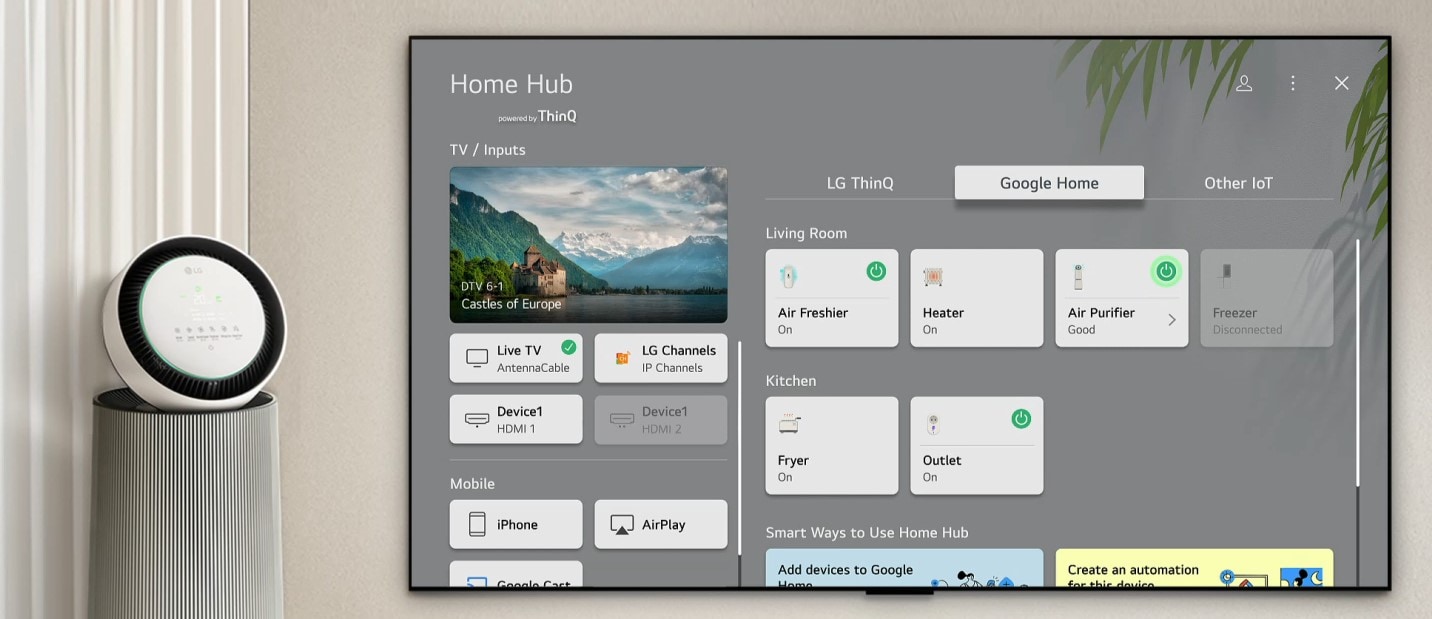
Task: Select the disconnected Freezer card
Action: coord(1267,298)
